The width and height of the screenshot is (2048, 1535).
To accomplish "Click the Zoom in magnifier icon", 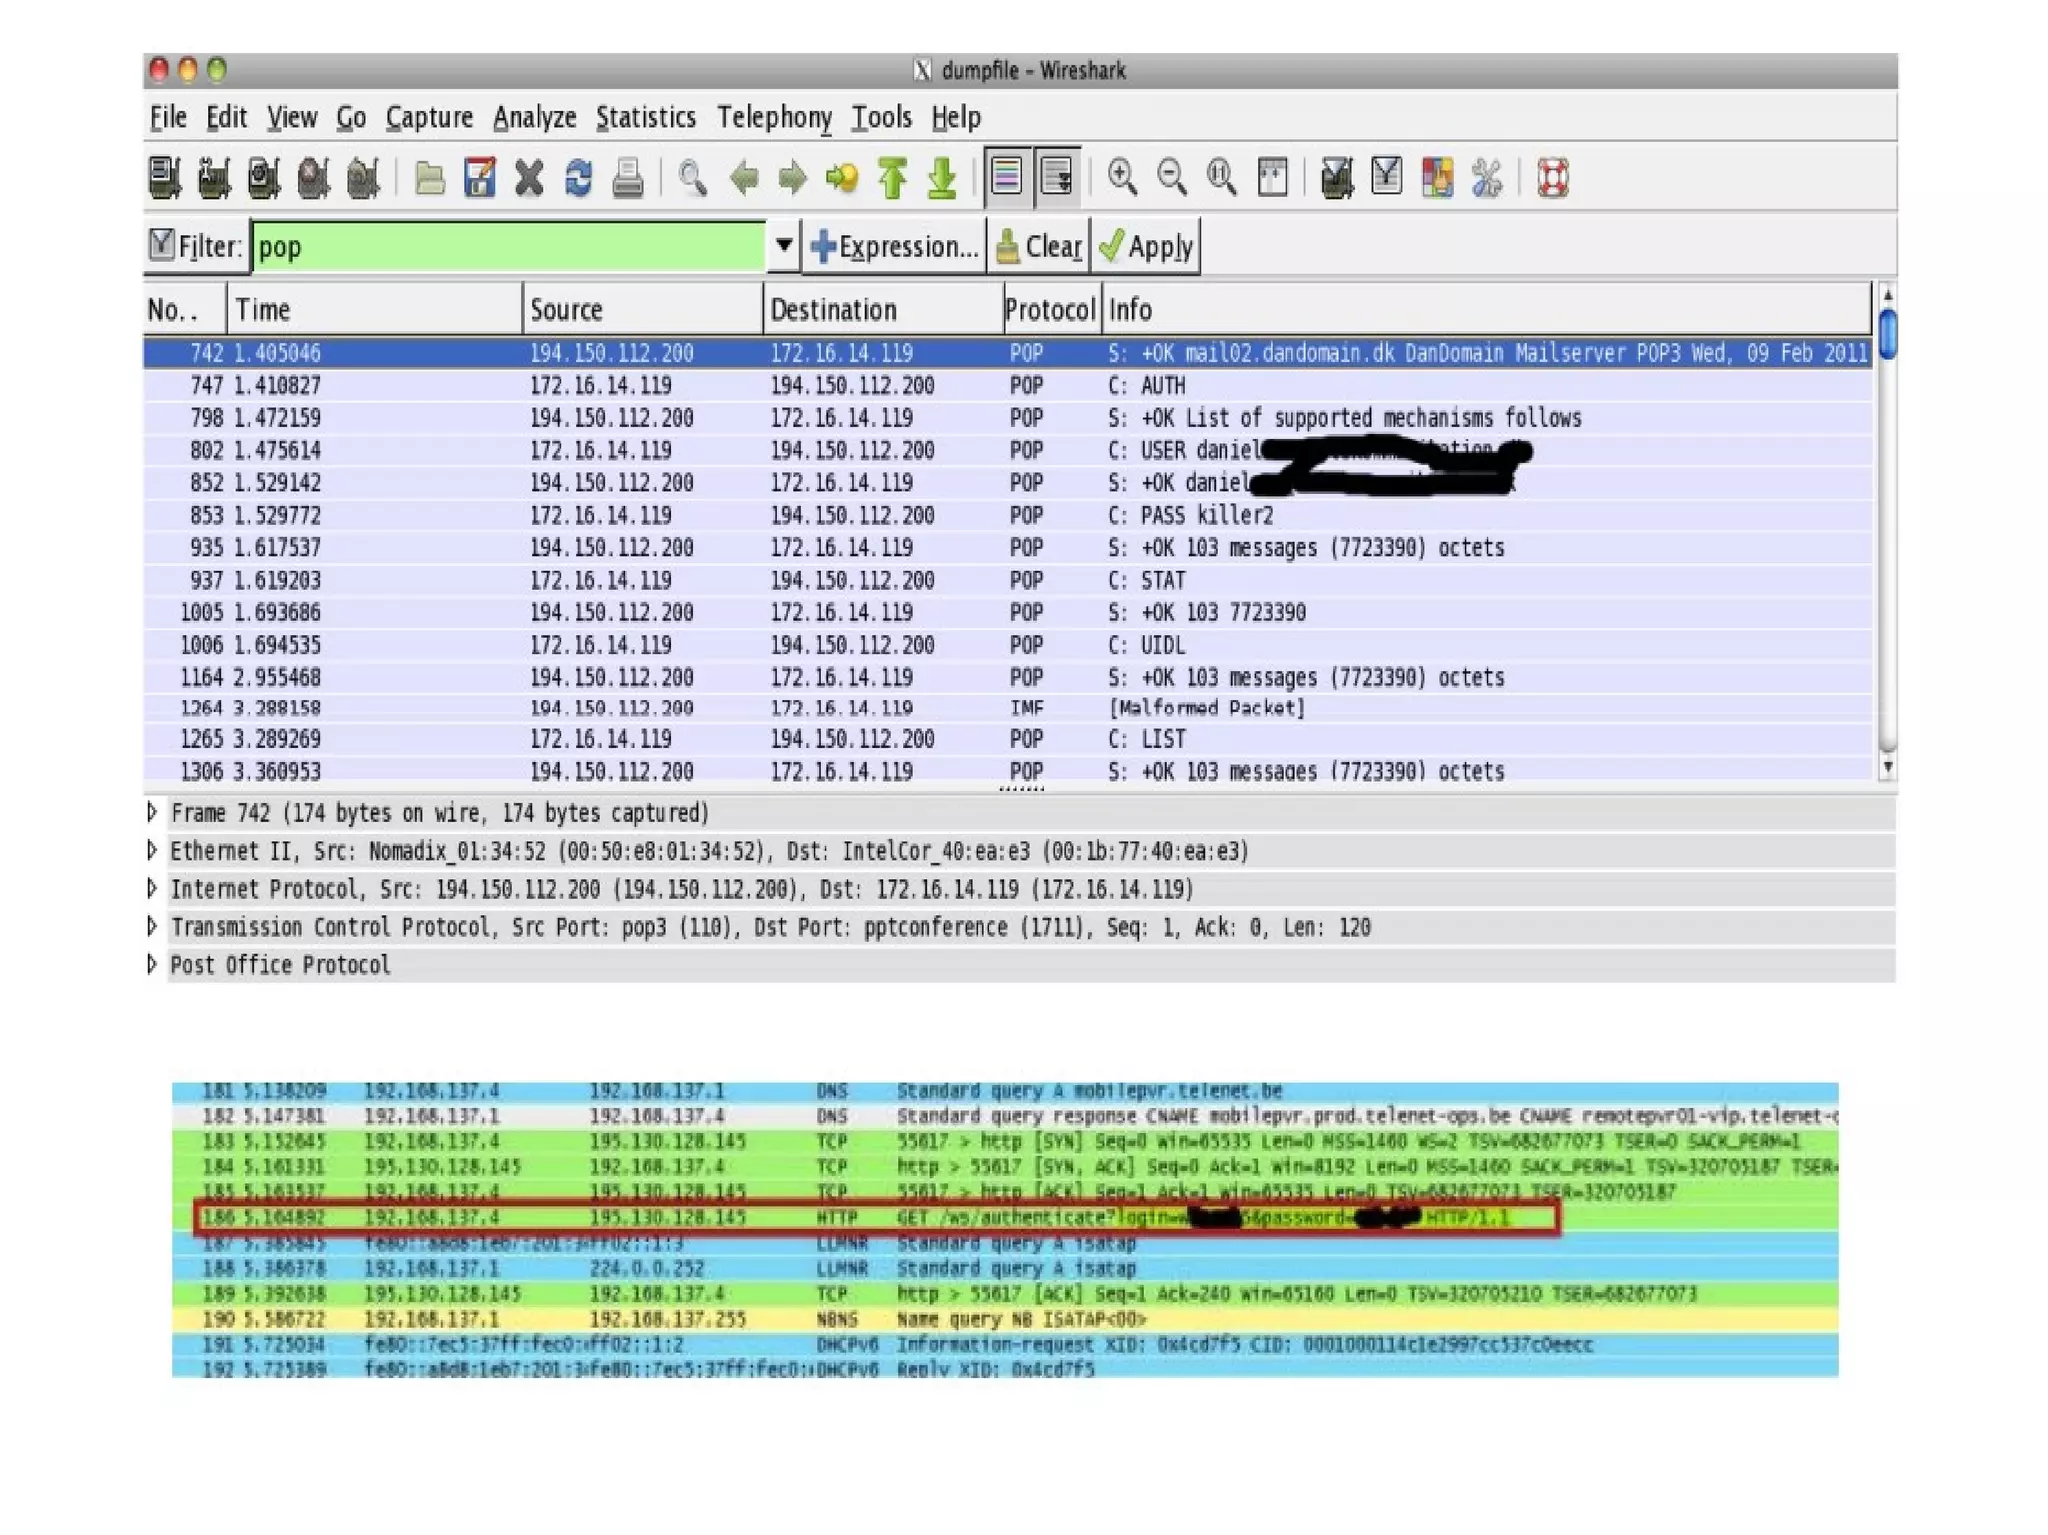I will (x=1122, y=178).
